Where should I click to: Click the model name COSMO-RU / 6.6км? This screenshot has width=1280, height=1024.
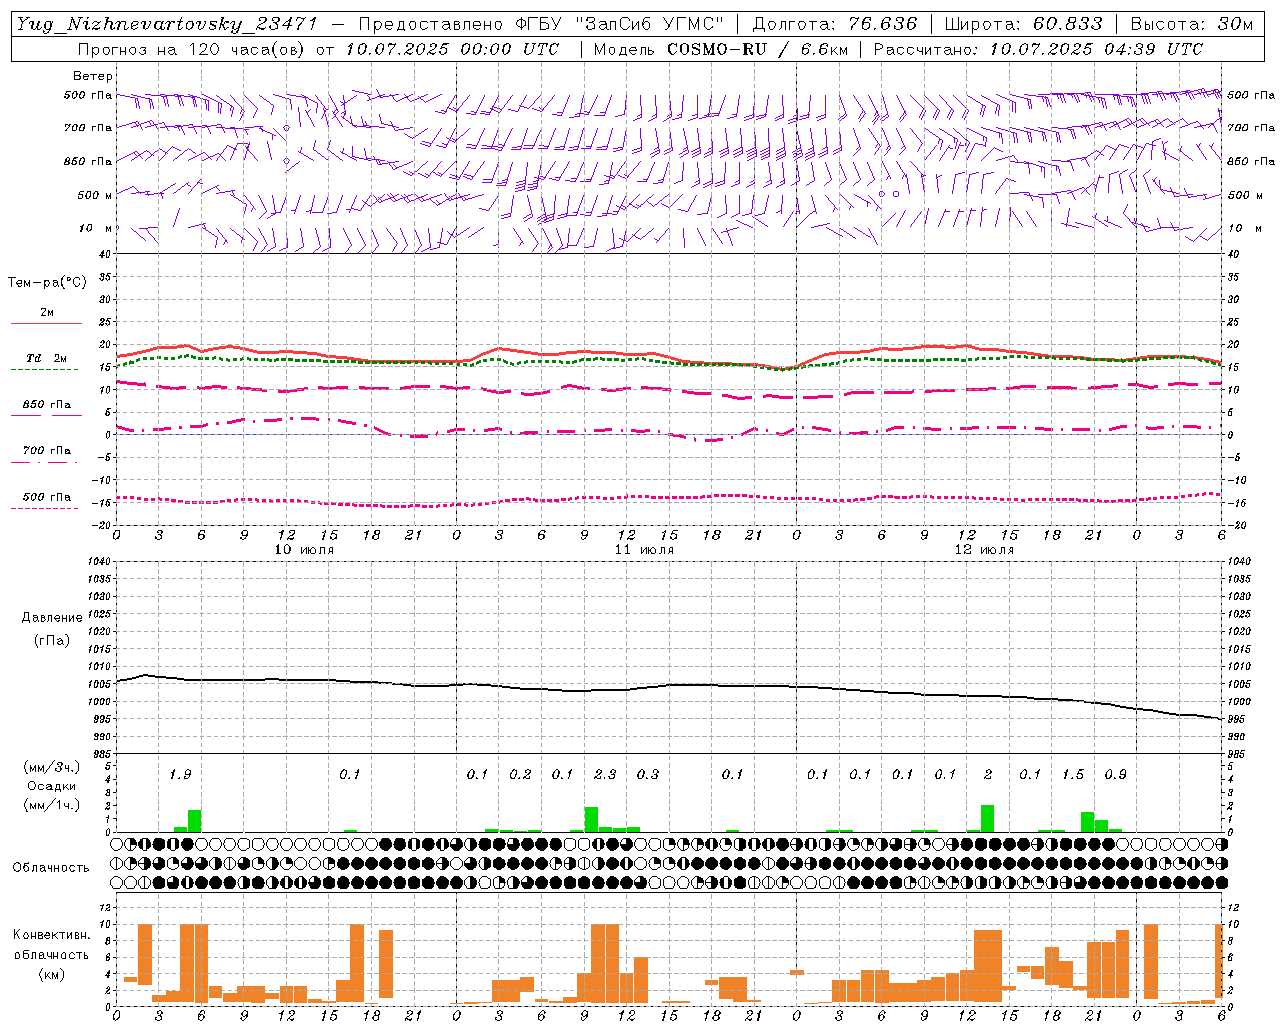click(758, 49)
